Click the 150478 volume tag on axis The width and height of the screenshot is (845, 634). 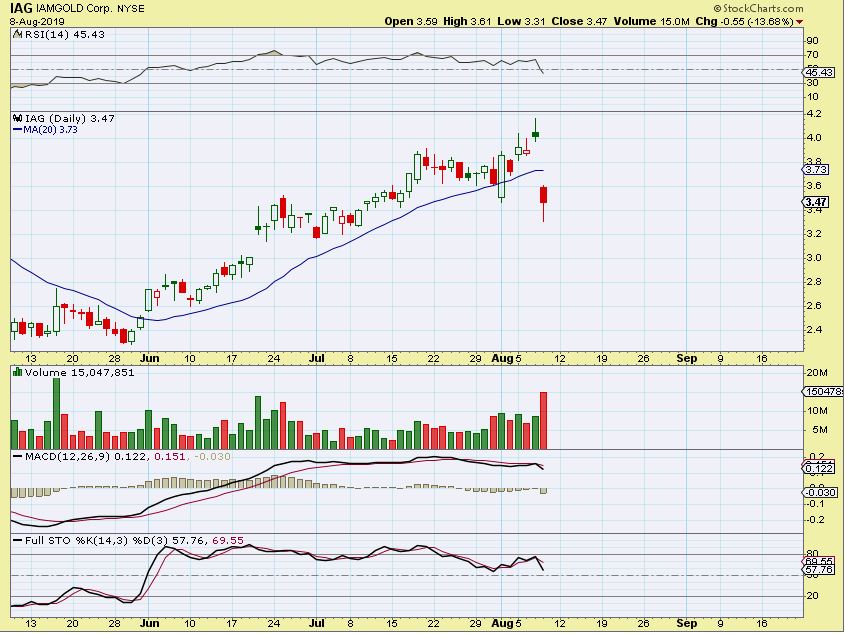tap(823, 391)
